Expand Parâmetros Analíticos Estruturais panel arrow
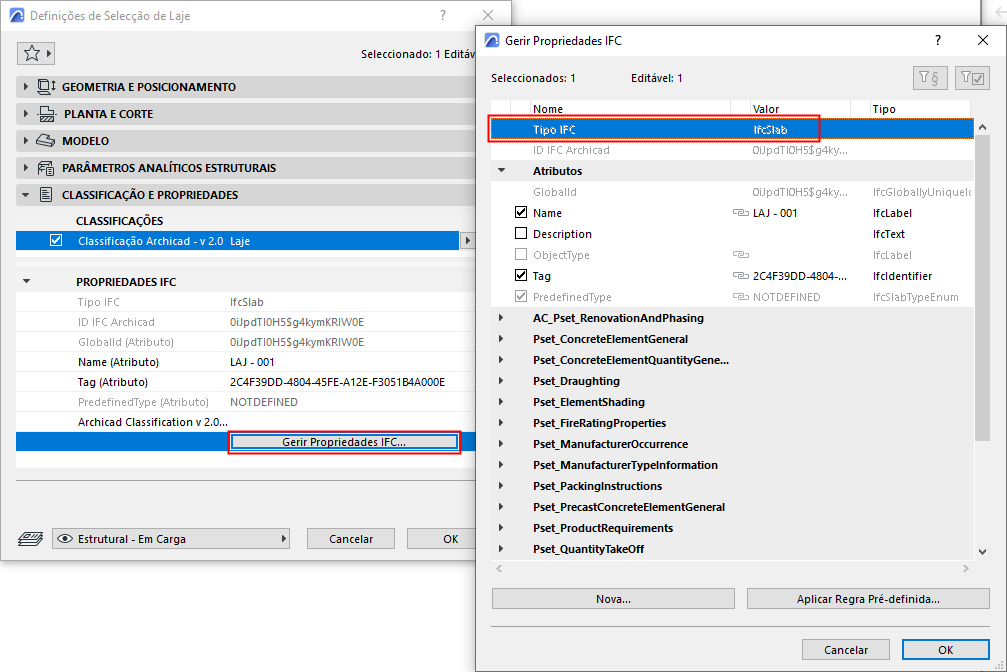Image resolution: width=1007 pixels, height=672 pixels. [x=26, y=168]
